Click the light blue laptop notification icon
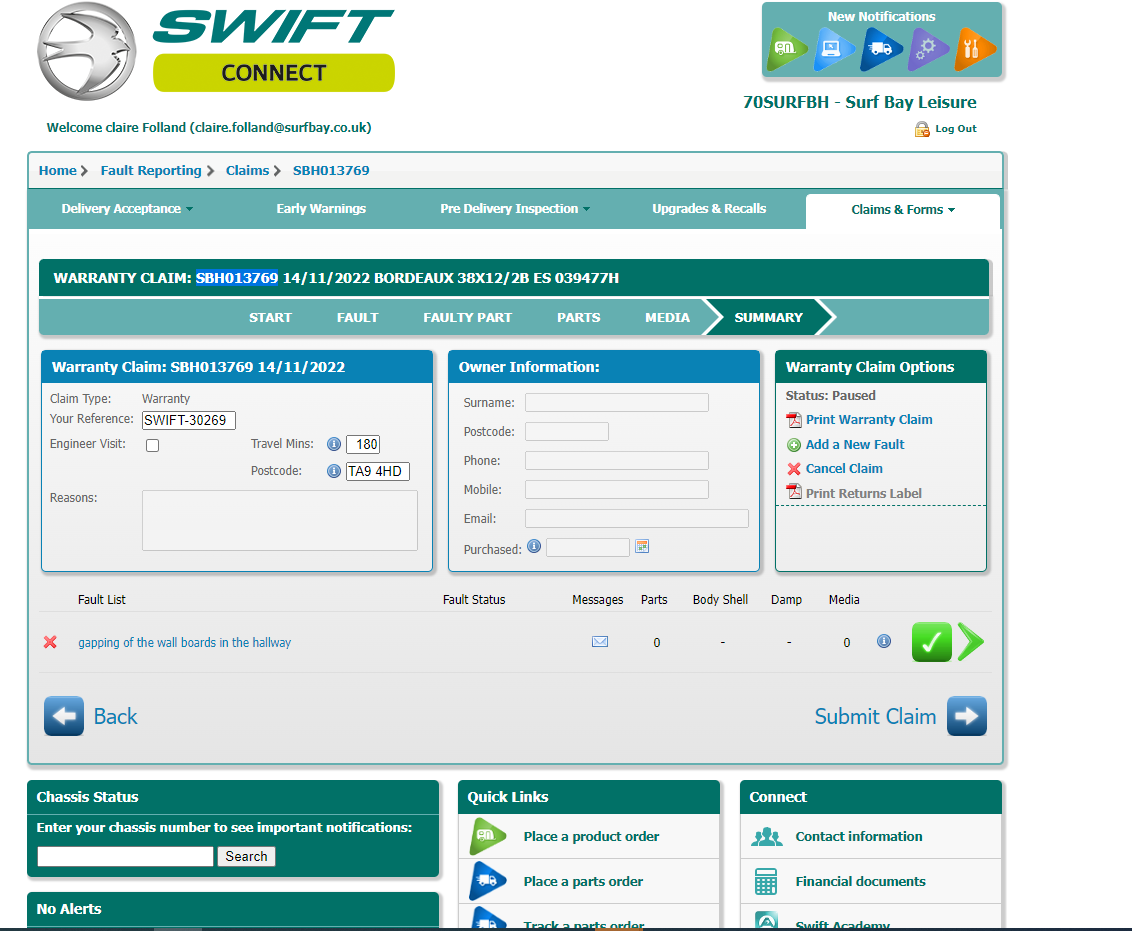 click(834, 49)
